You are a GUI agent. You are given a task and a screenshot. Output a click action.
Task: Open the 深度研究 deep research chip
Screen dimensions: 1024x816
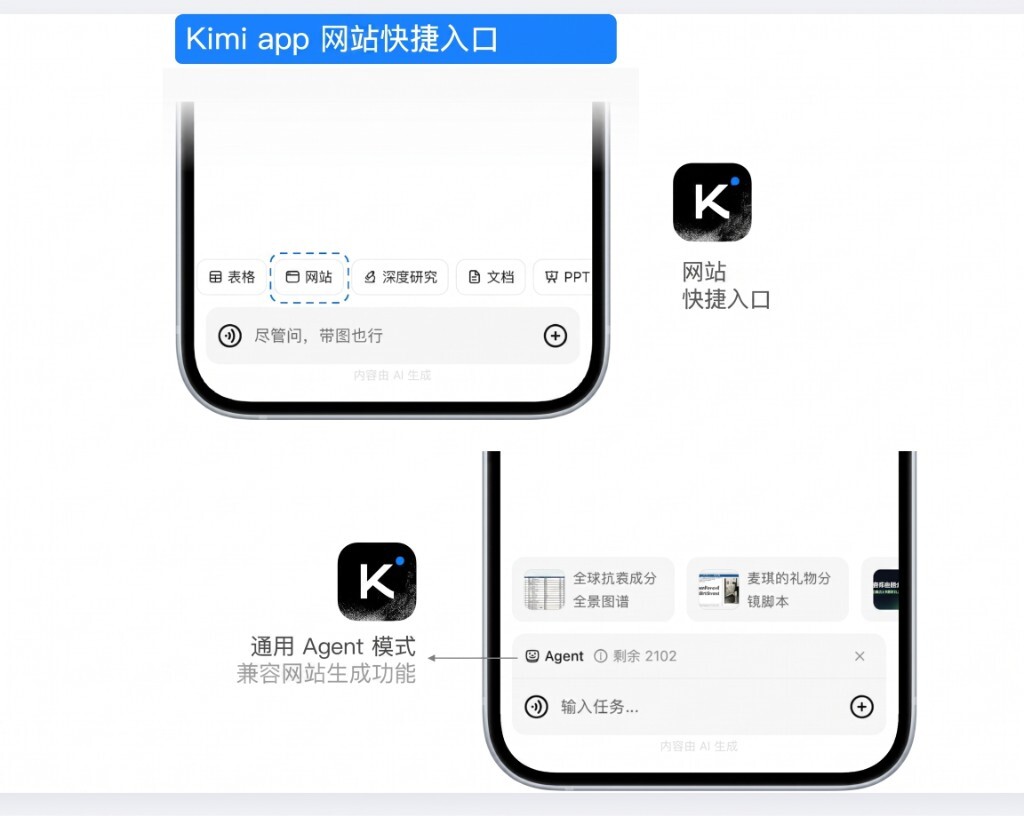(x=400, y=277)
